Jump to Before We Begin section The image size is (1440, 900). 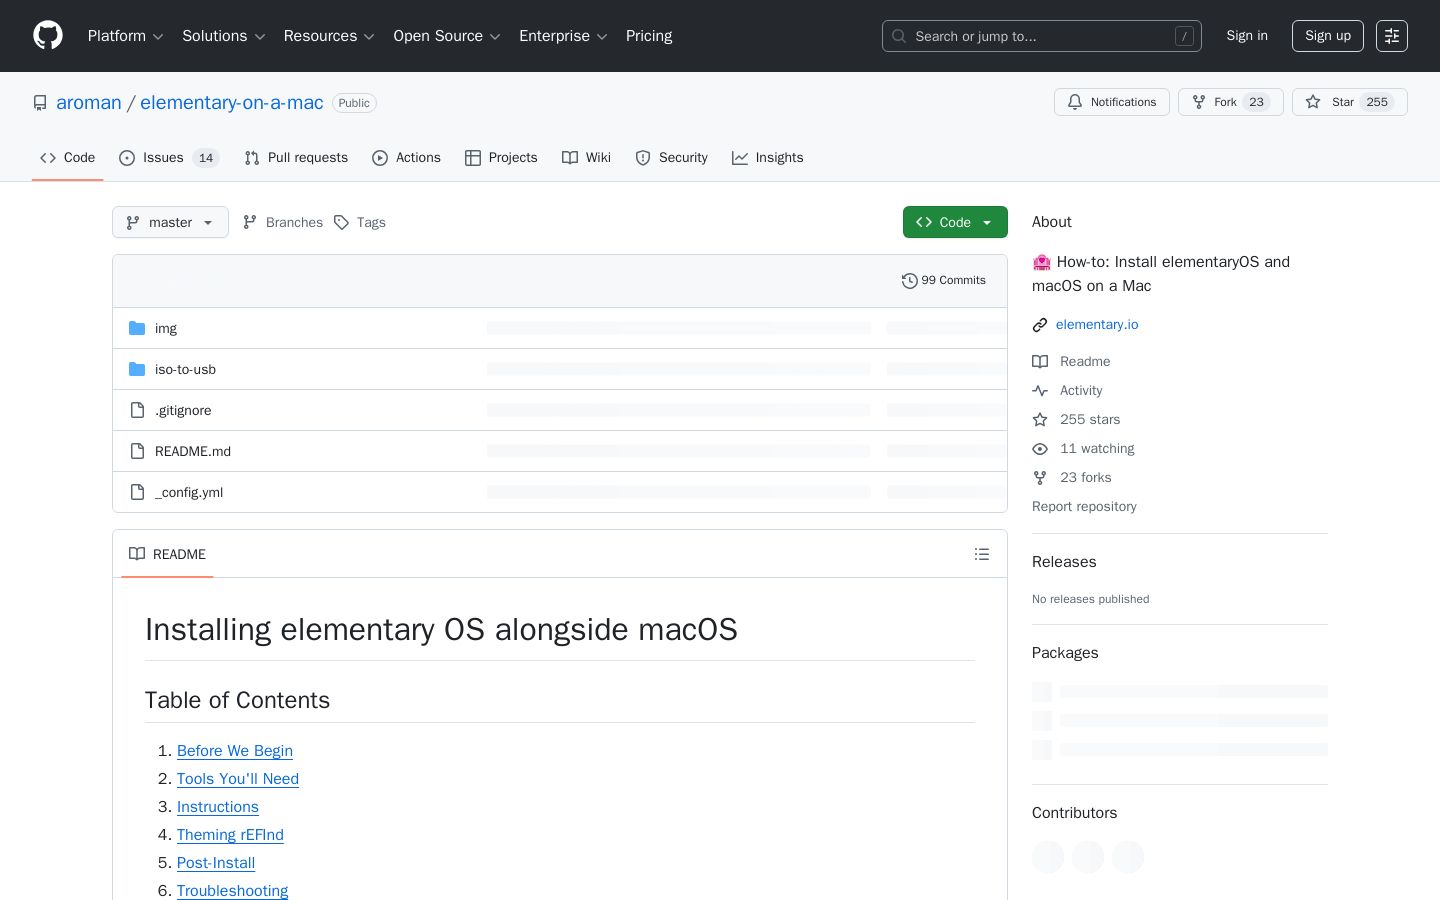(x=235, y=751)
